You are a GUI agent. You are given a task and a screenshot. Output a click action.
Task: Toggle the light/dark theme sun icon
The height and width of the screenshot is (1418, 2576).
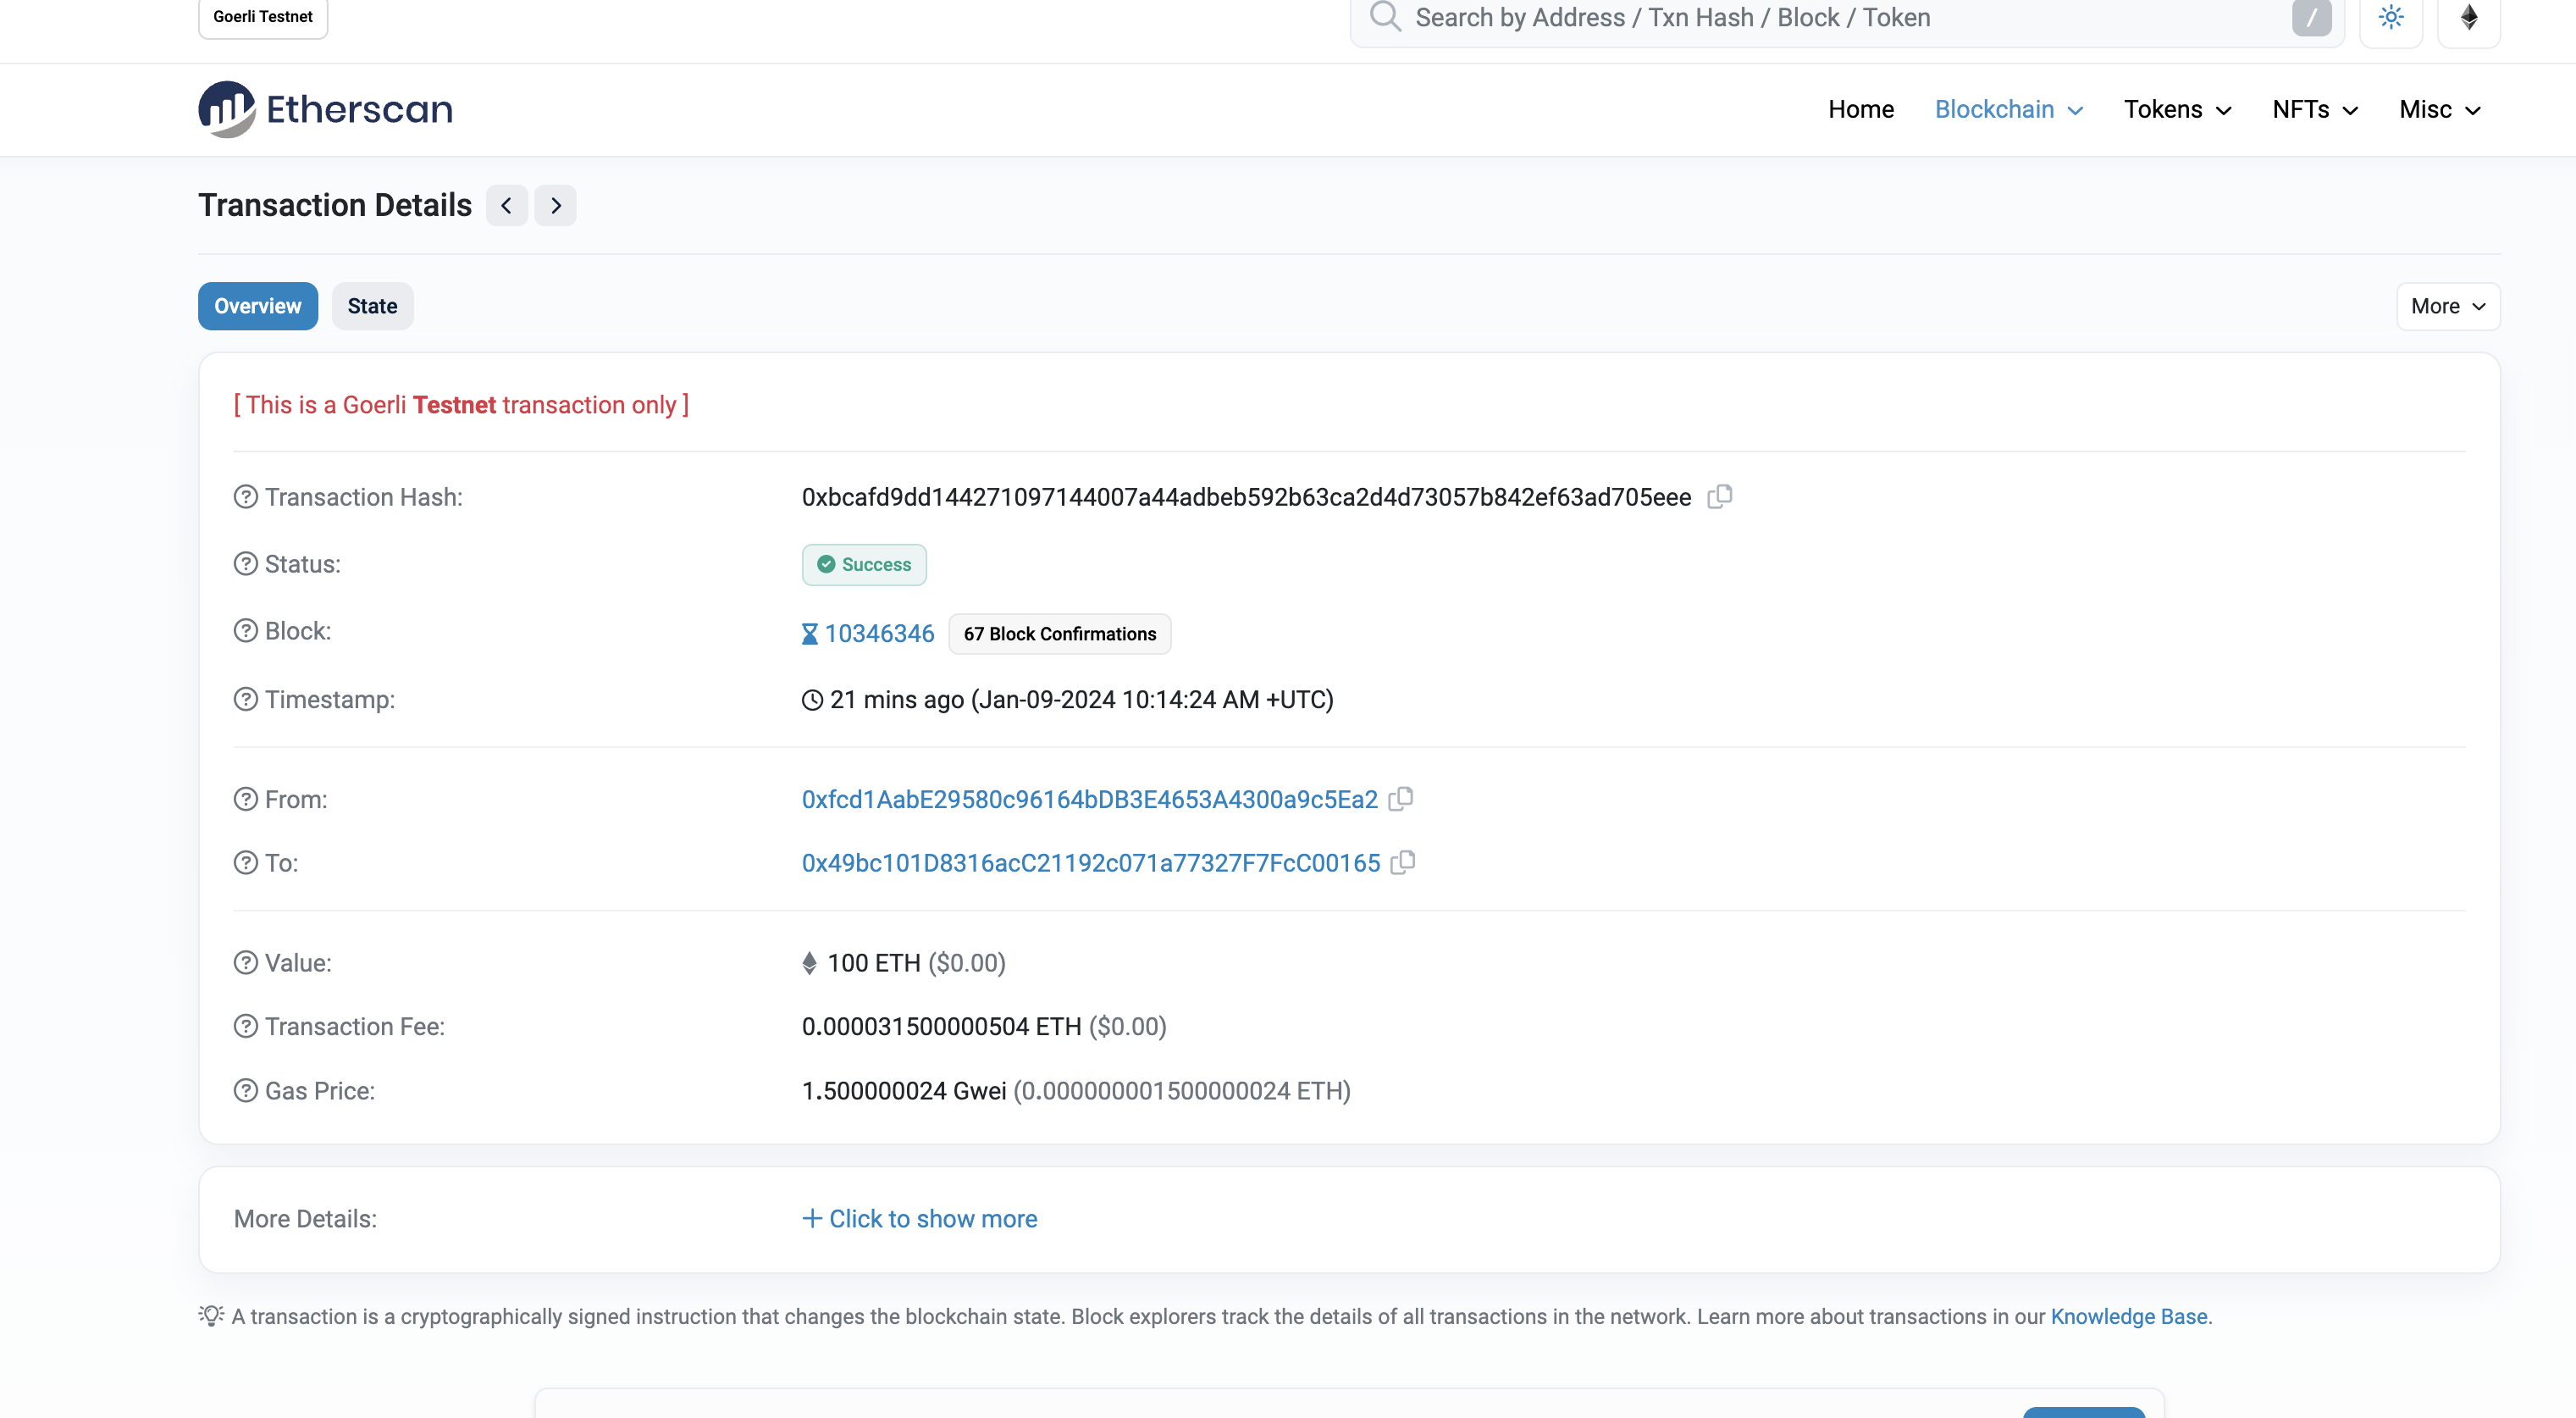pyautogui.click(x=2390, y=18)
